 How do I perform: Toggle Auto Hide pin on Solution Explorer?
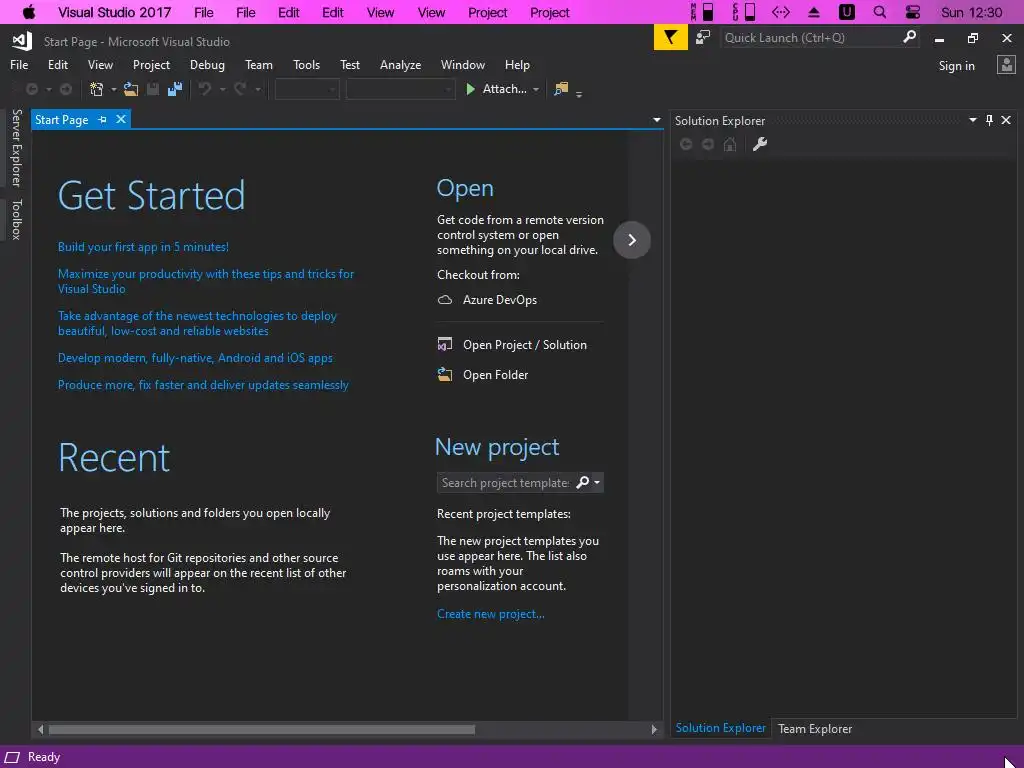point(989,120)
